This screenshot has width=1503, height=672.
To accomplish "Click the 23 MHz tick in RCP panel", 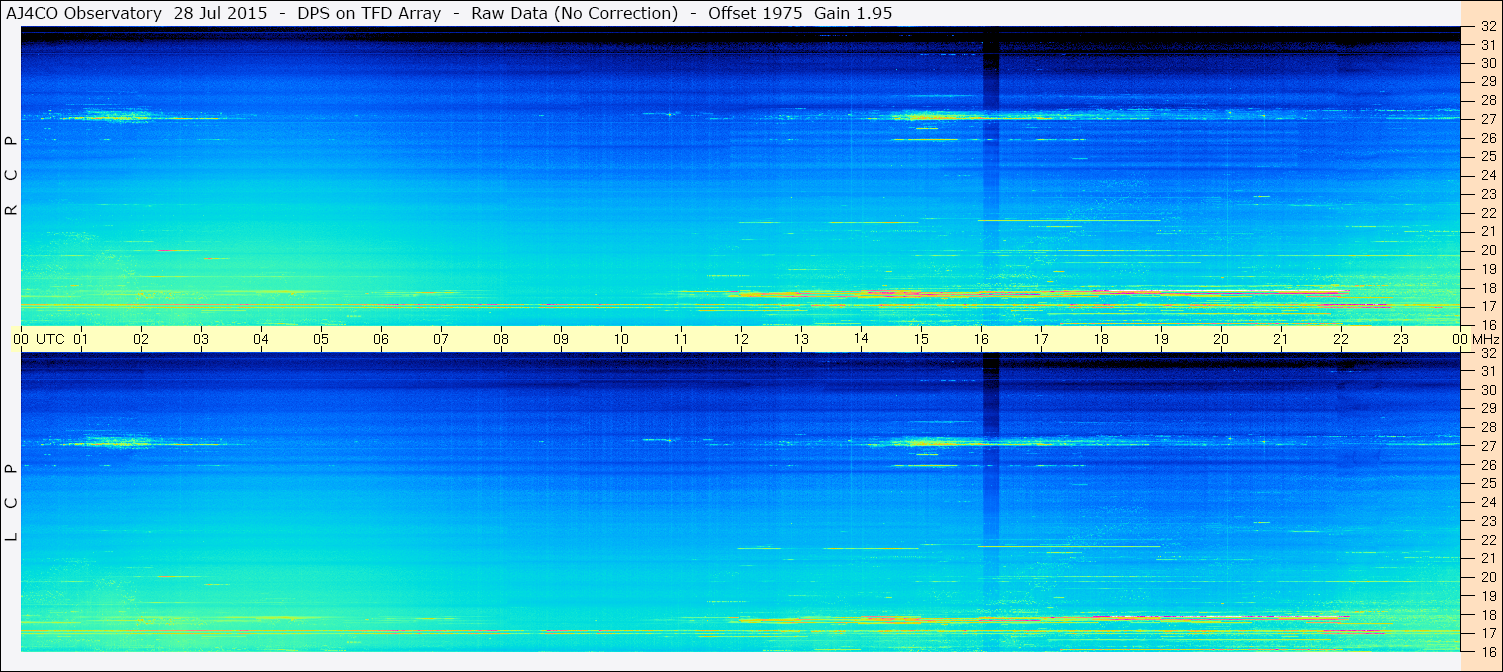I will [x=1487, y=194].
